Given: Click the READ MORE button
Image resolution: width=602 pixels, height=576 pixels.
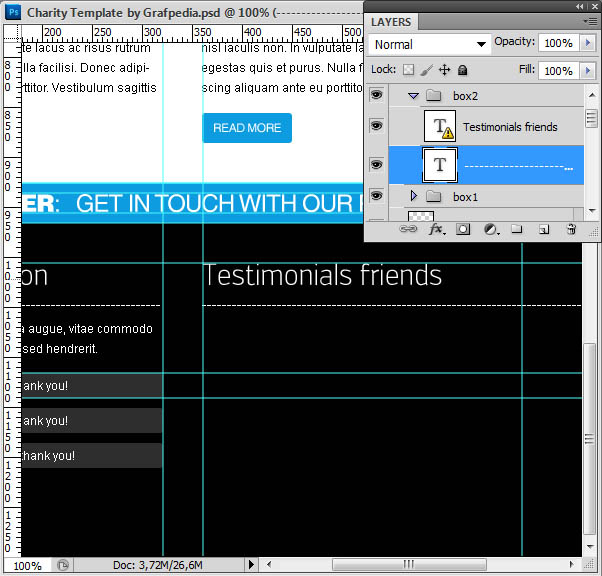Looking at the screenshot, I should click(x=247, y=127).
